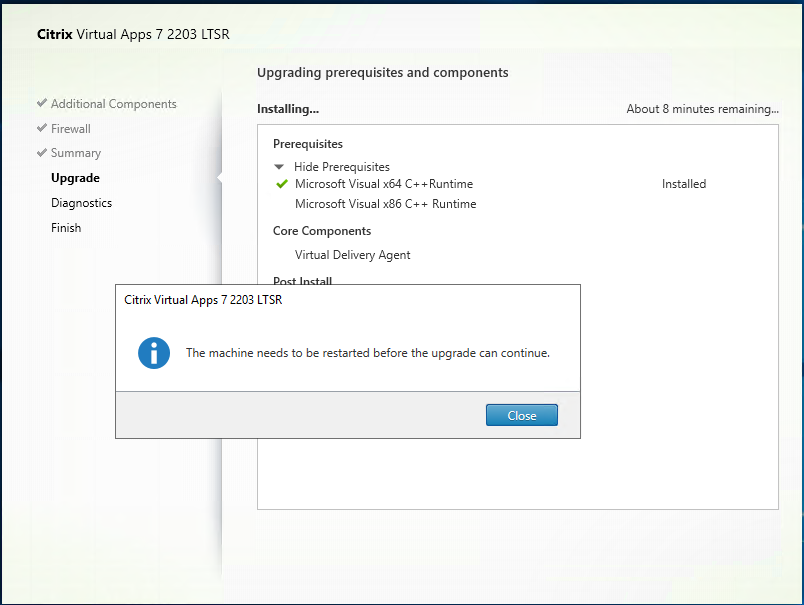This screenshot has width=804, height=605.
Task: Select the Firewall step in sidebar
Action: point(71,129)
